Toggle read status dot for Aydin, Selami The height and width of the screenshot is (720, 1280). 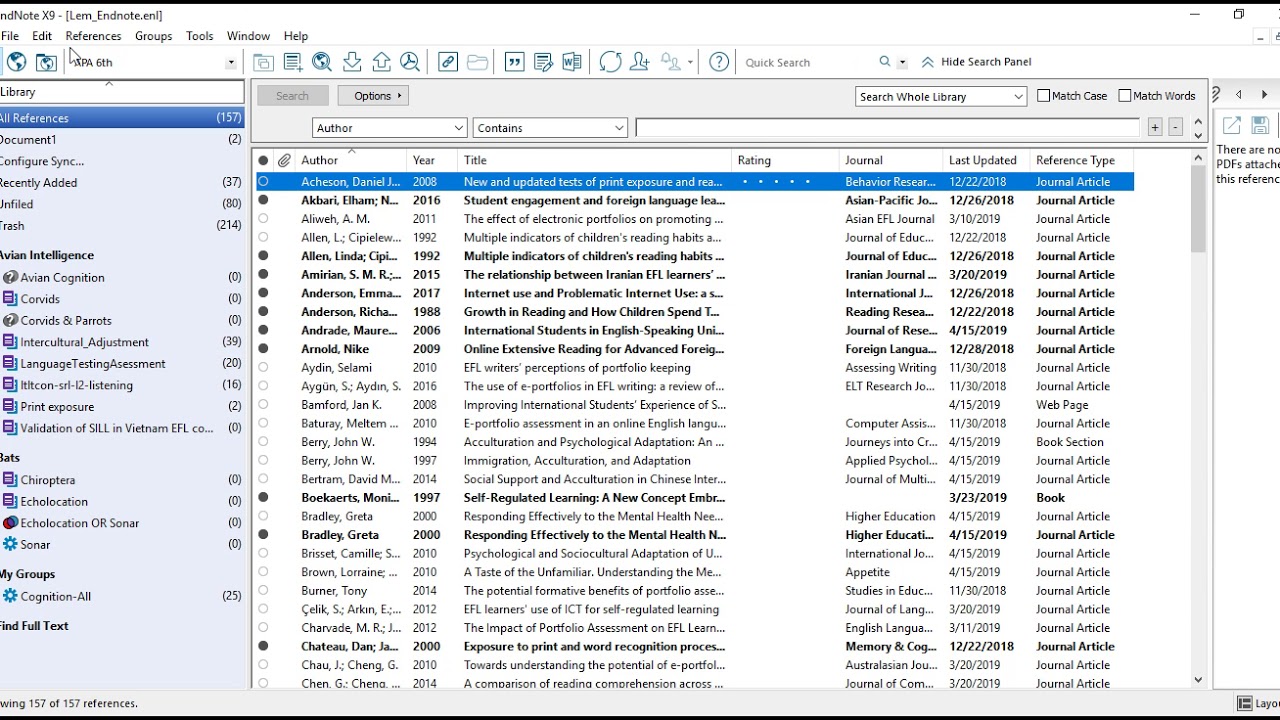(x=263, y=368)
